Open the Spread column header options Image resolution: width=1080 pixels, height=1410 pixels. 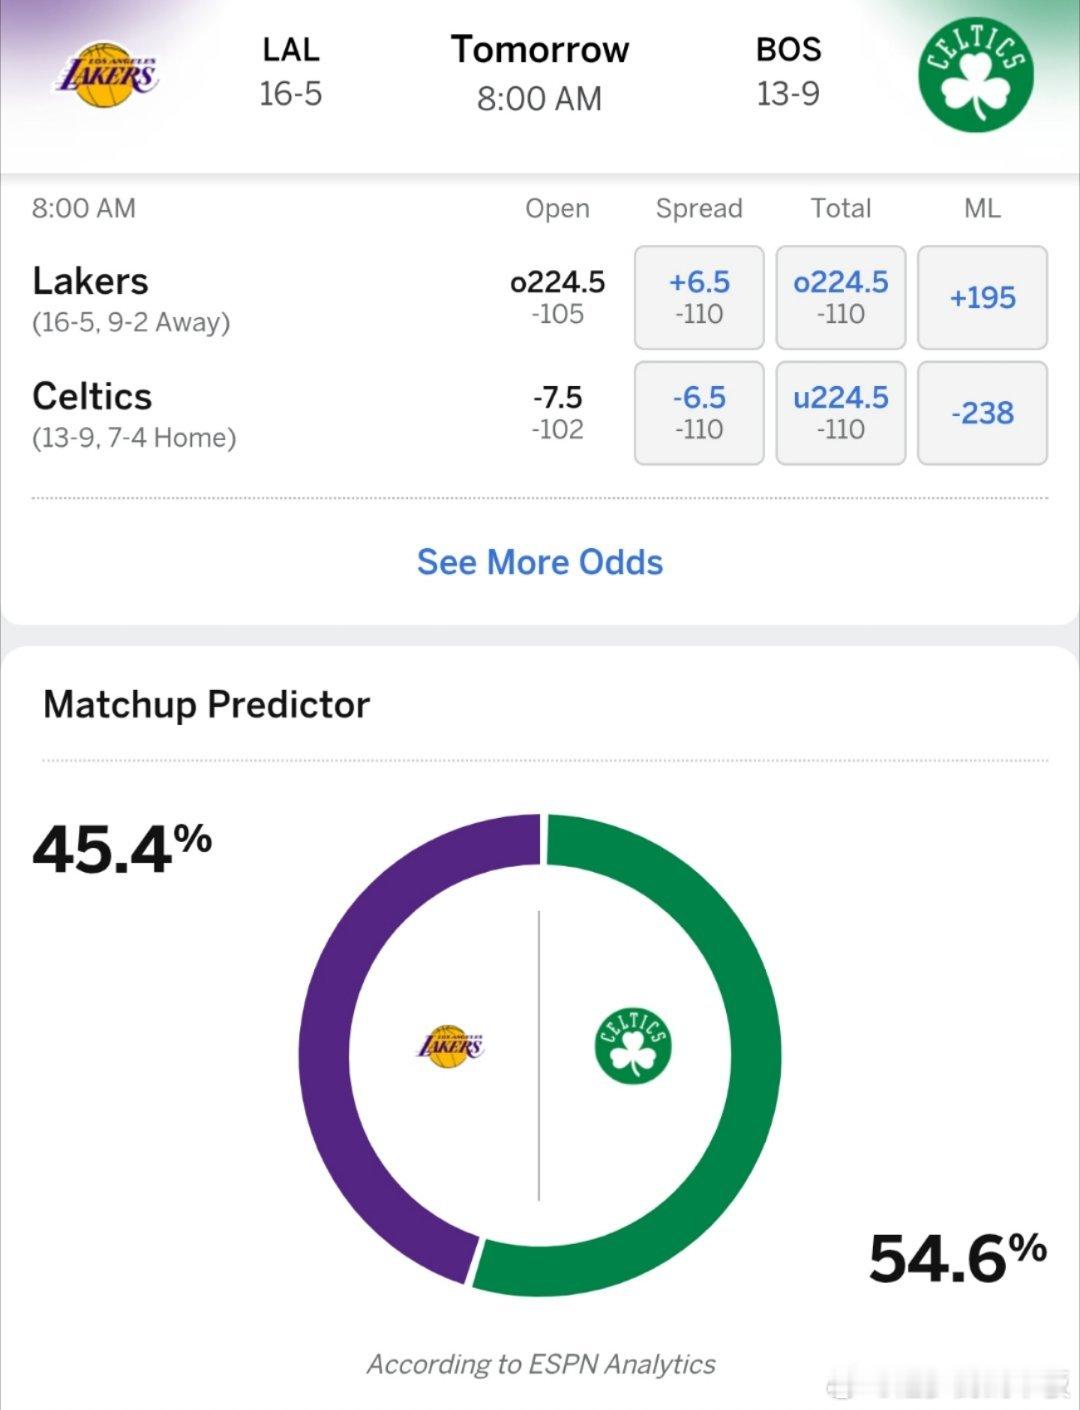pyautogui.click(x=699, y=208)
